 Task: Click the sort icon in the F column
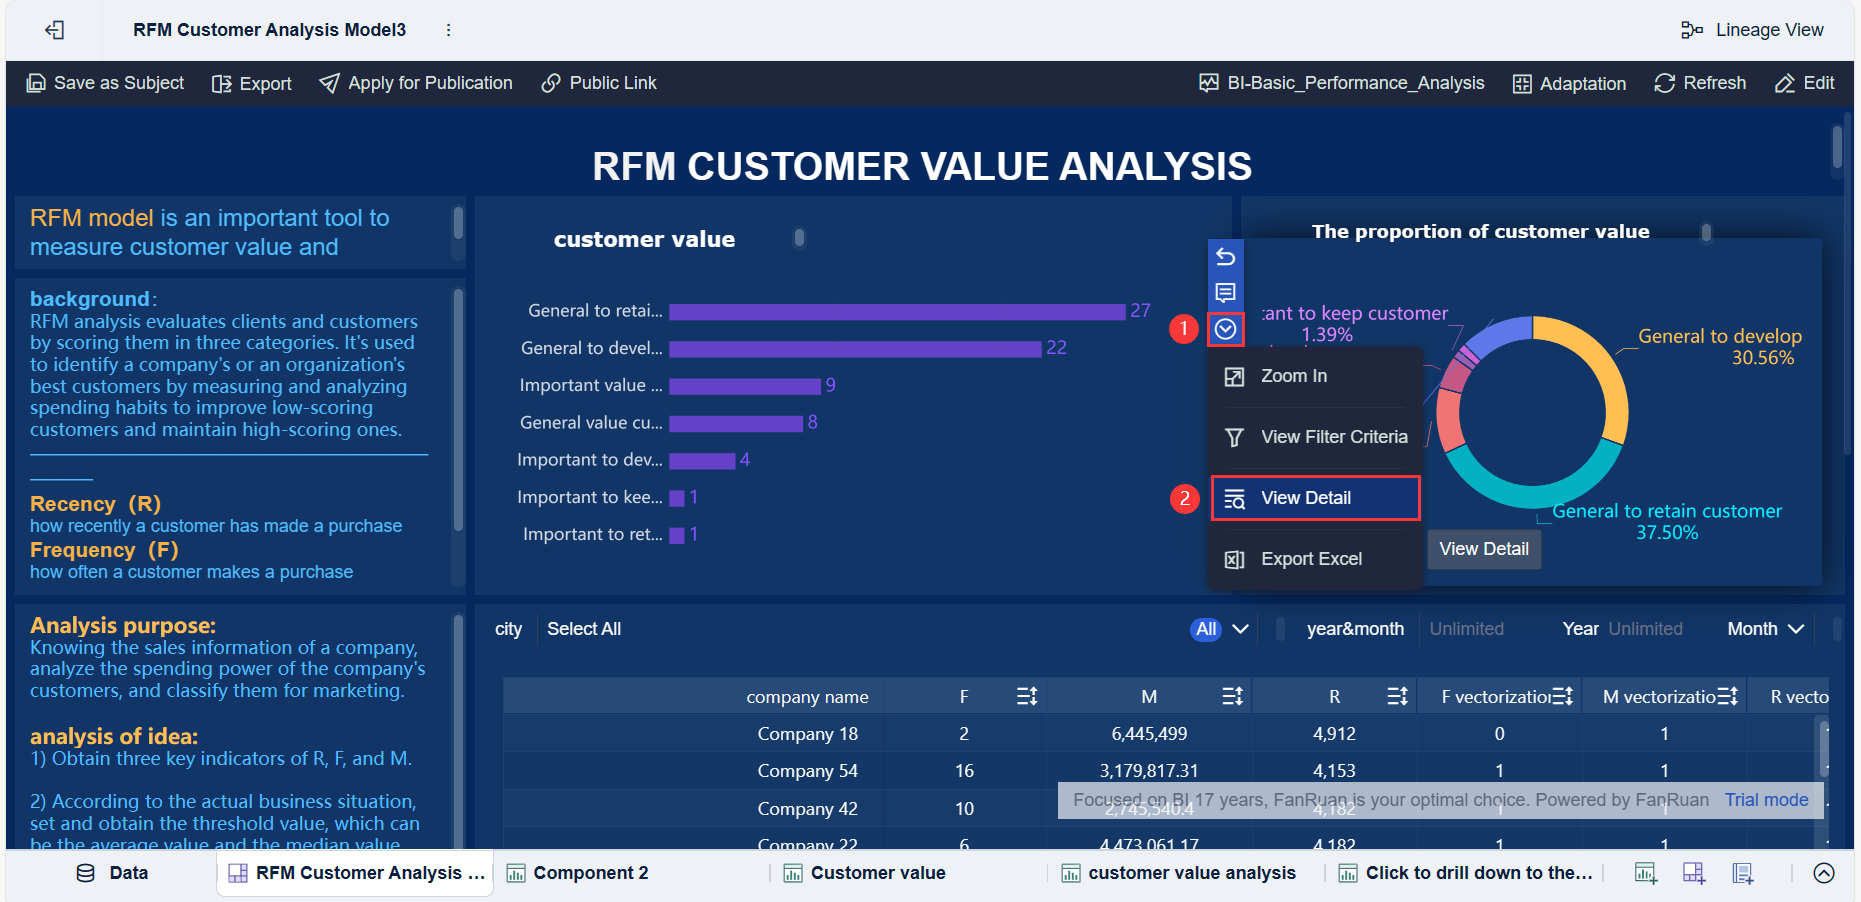pyautogui.click(x=1027, y=696)
